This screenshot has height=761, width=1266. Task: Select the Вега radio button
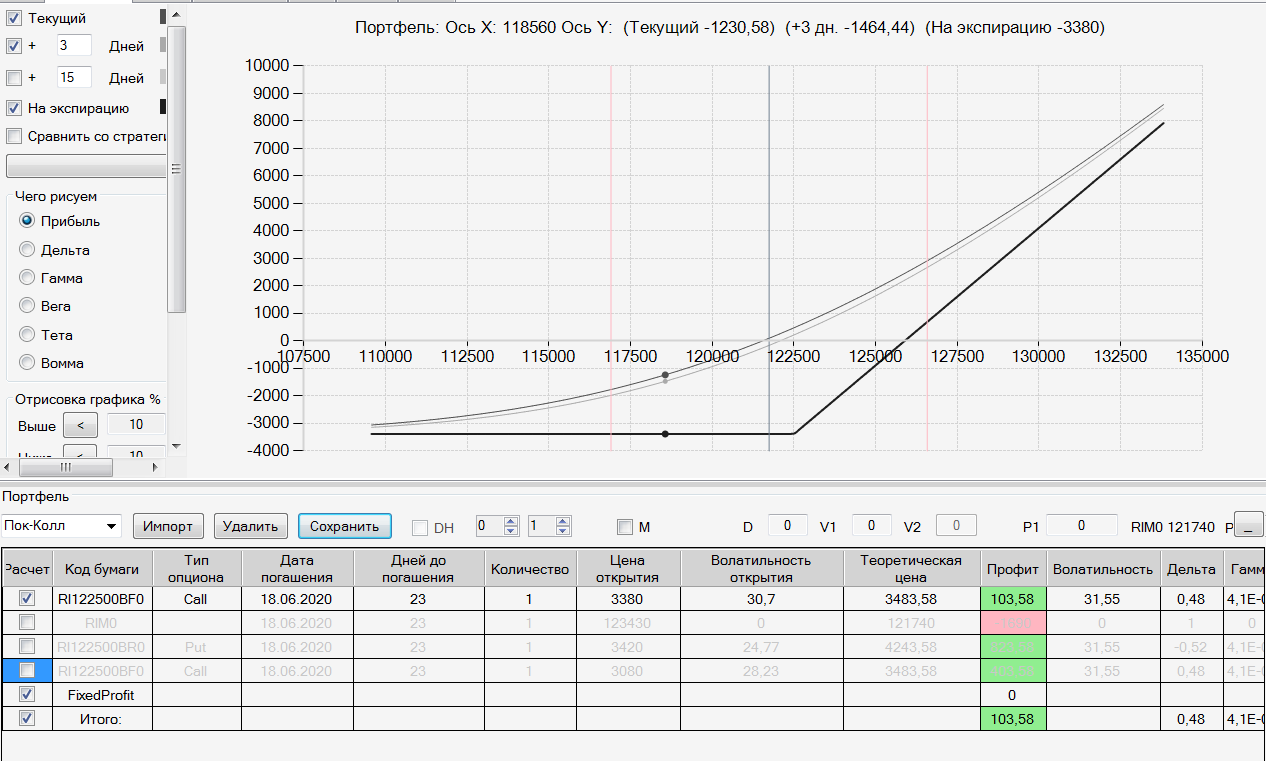coord(27,306)
